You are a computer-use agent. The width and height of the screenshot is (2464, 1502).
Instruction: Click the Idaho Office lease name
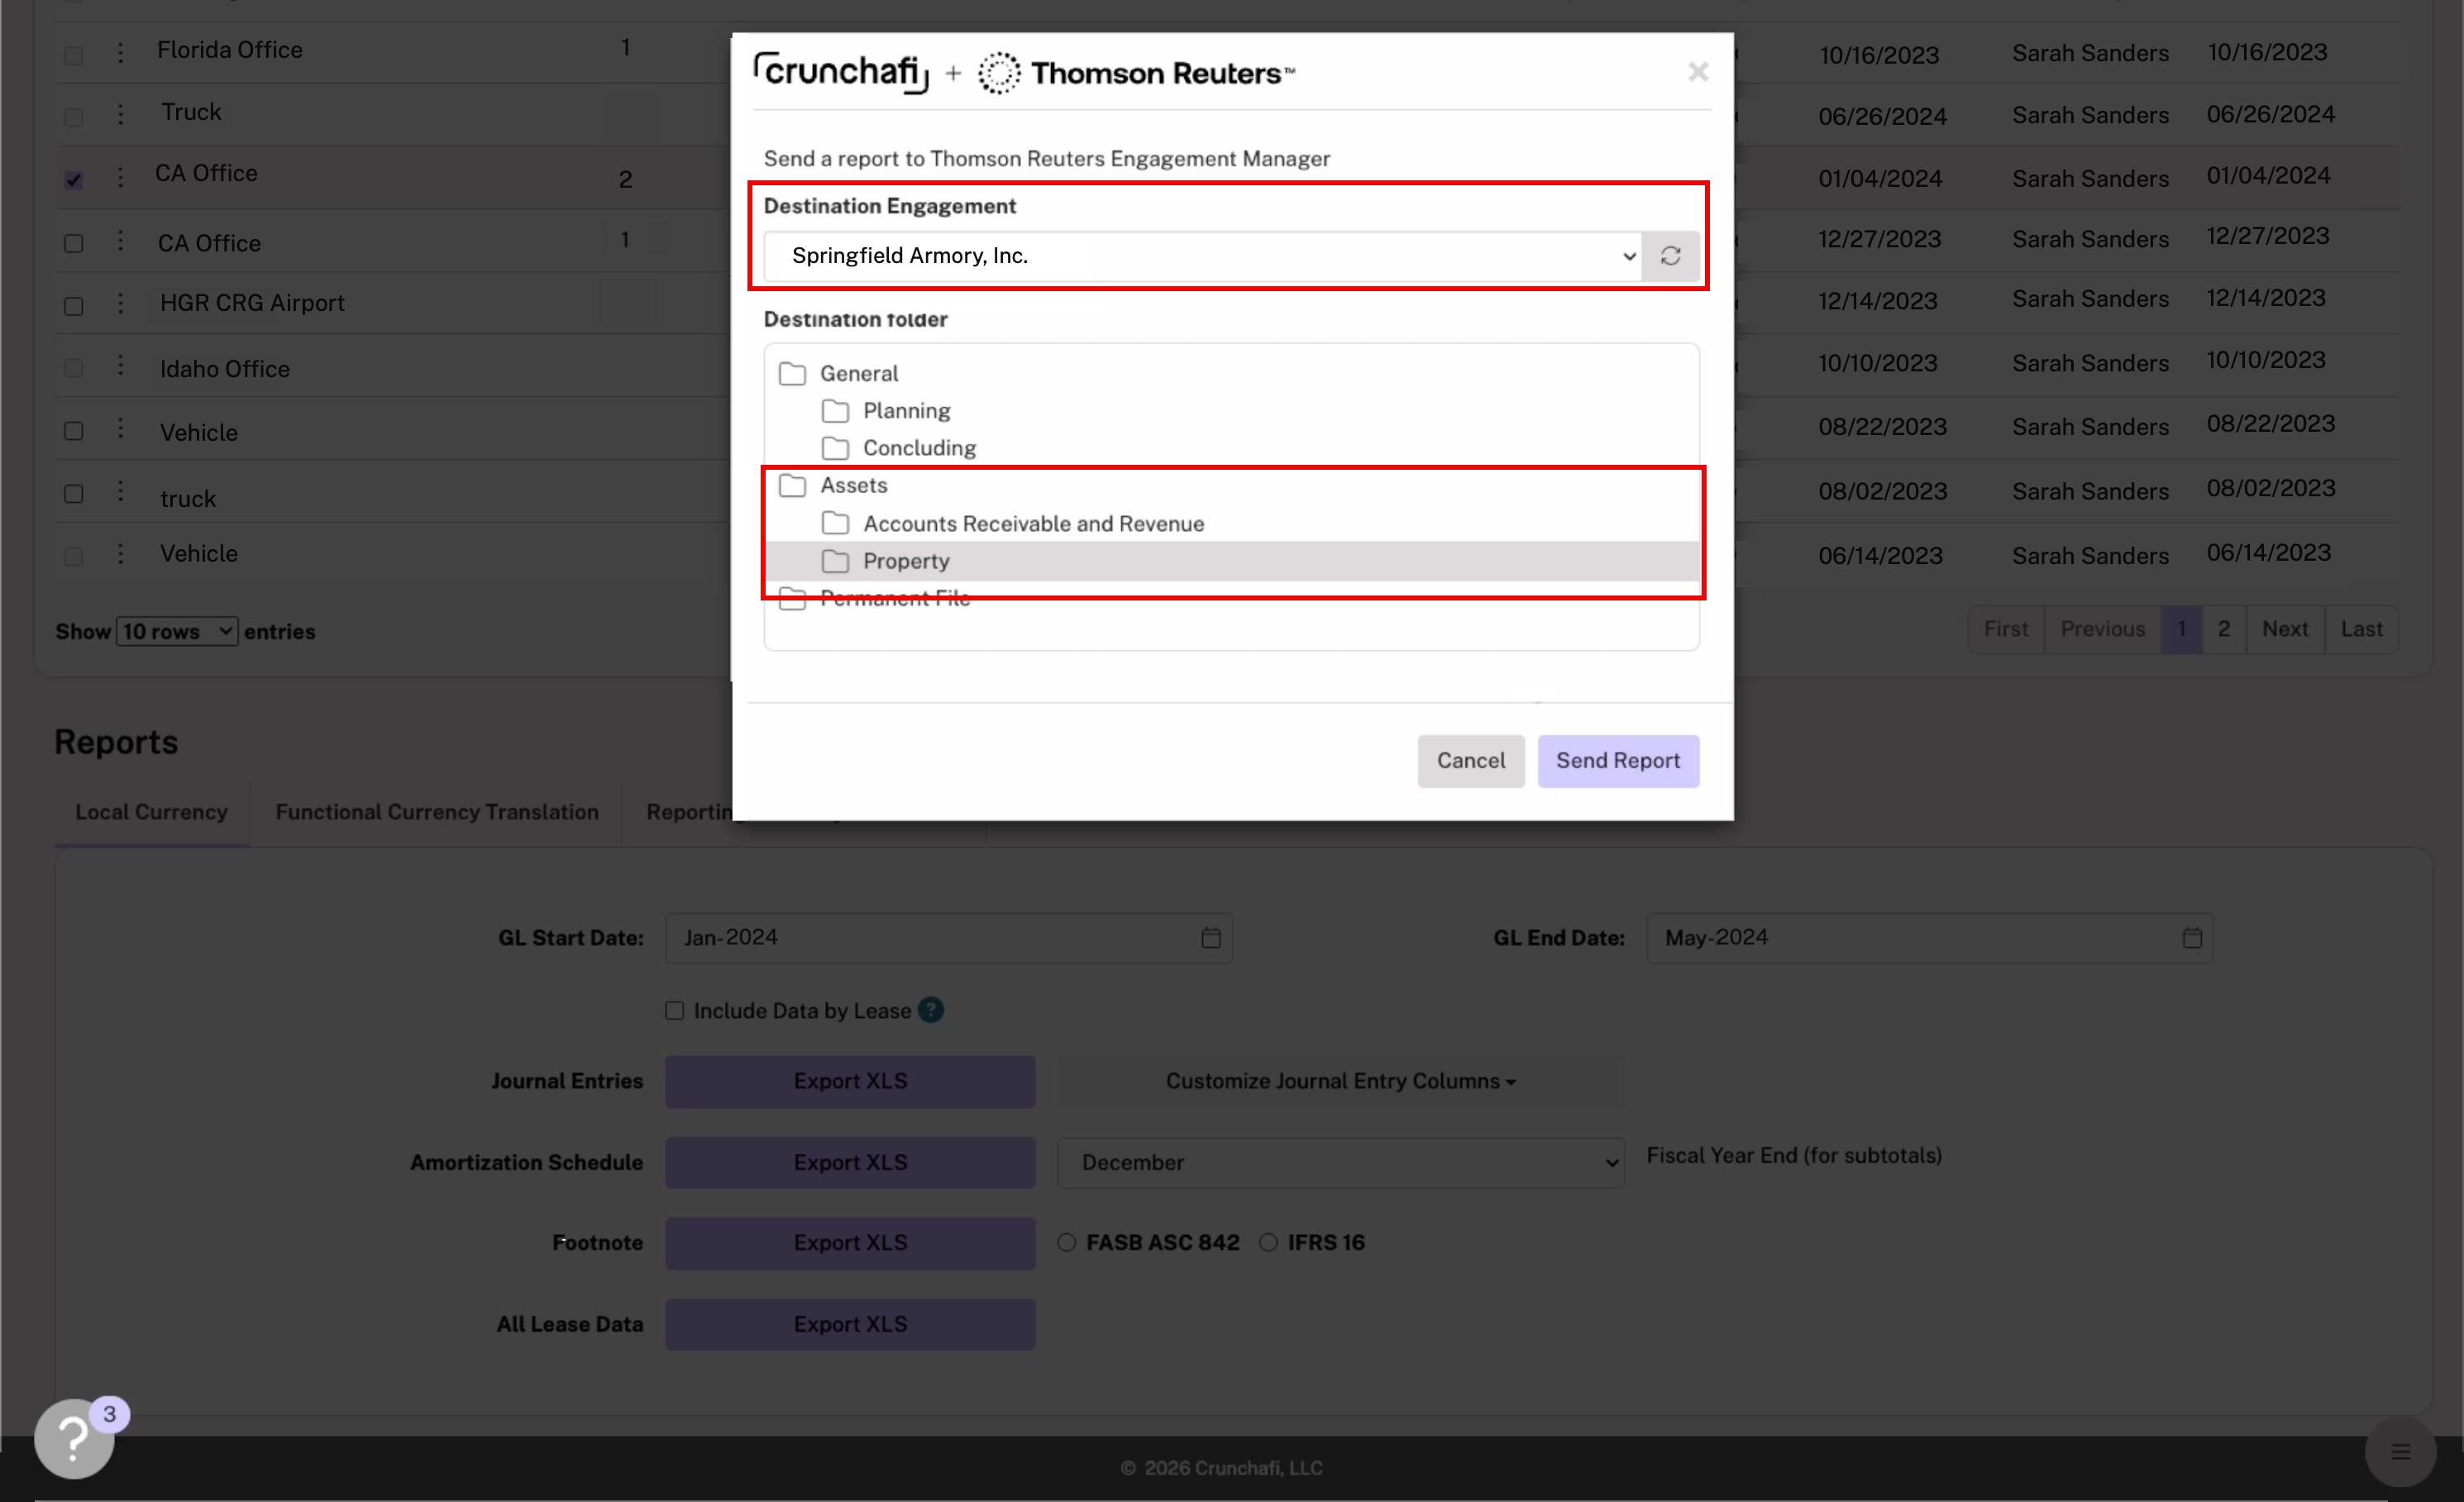(225, 369)
